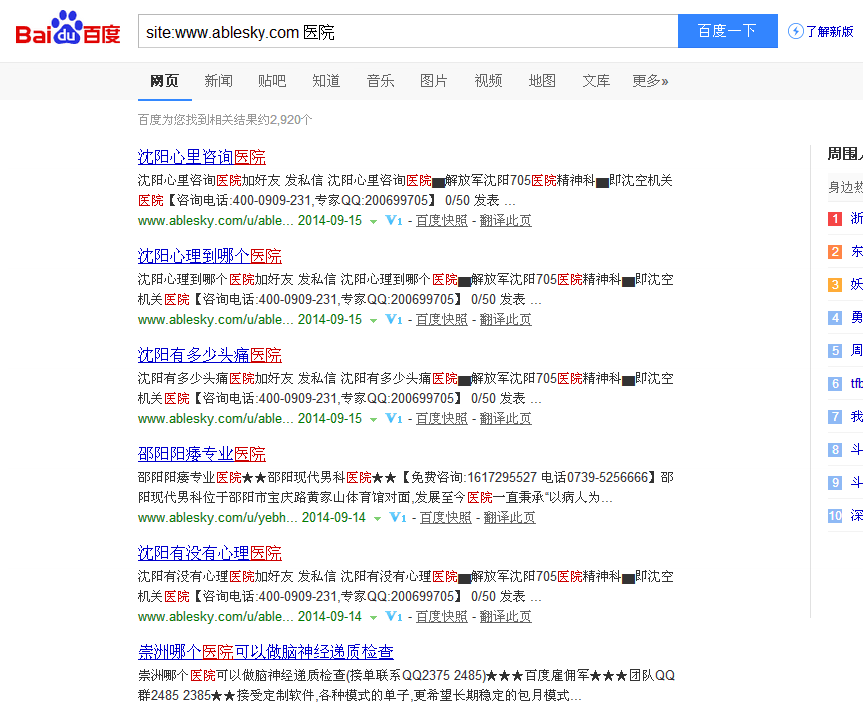Viewport: 863px width, 705px height.
Task: Click the number 3 rank badge in sidebar
Action: click(834, 285)
